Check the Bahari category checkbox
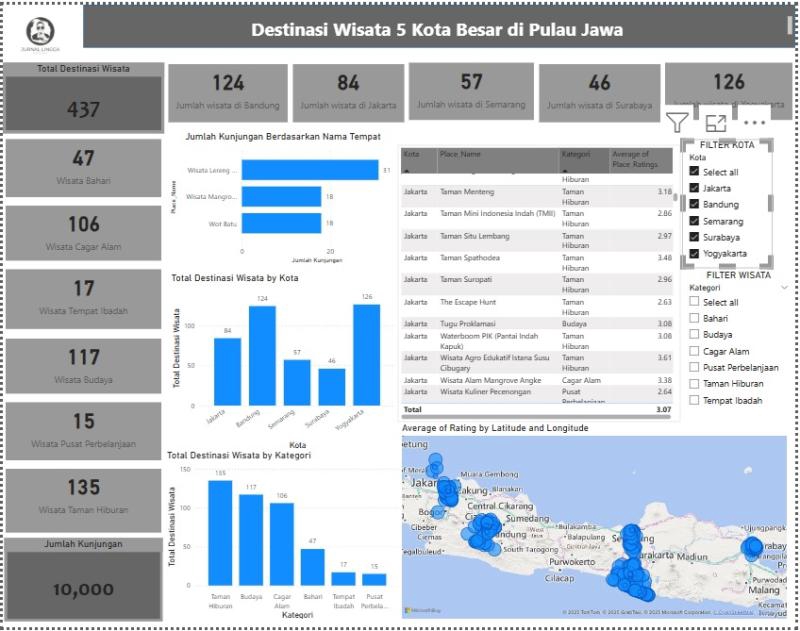This screenshot has width=800, height=631. point(694,318)
